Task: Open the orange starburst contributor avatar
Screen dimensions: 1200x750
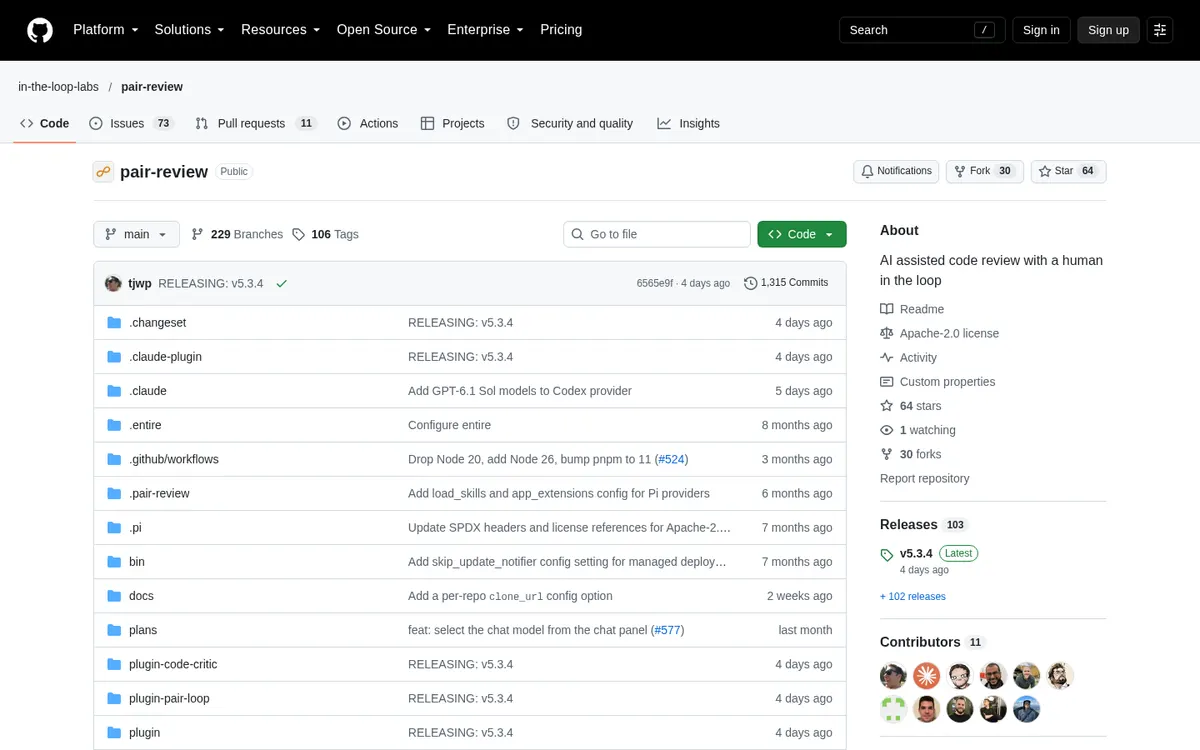Action: pos(927,676)
